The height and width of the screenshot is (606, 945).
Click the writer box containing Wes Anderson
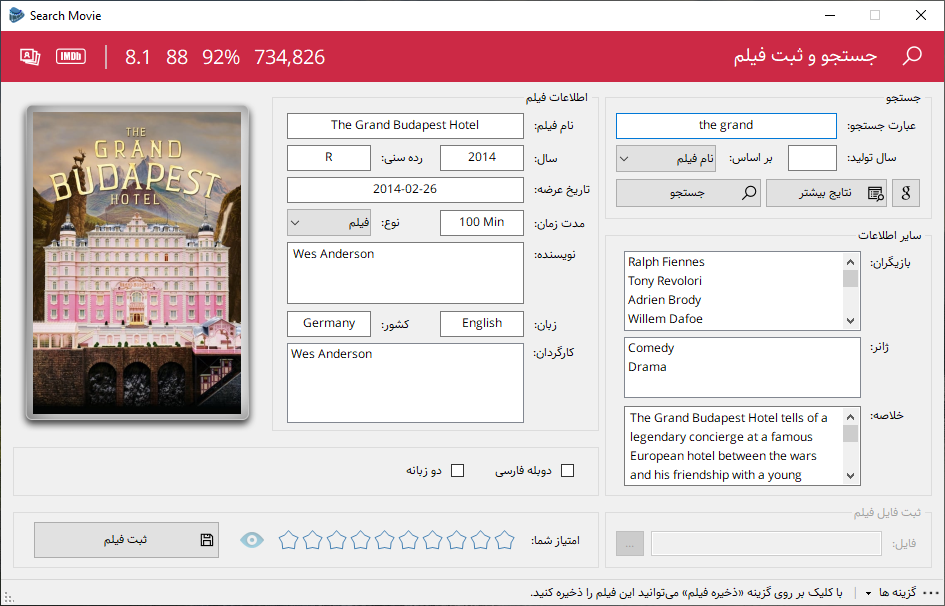pos(405,273)
